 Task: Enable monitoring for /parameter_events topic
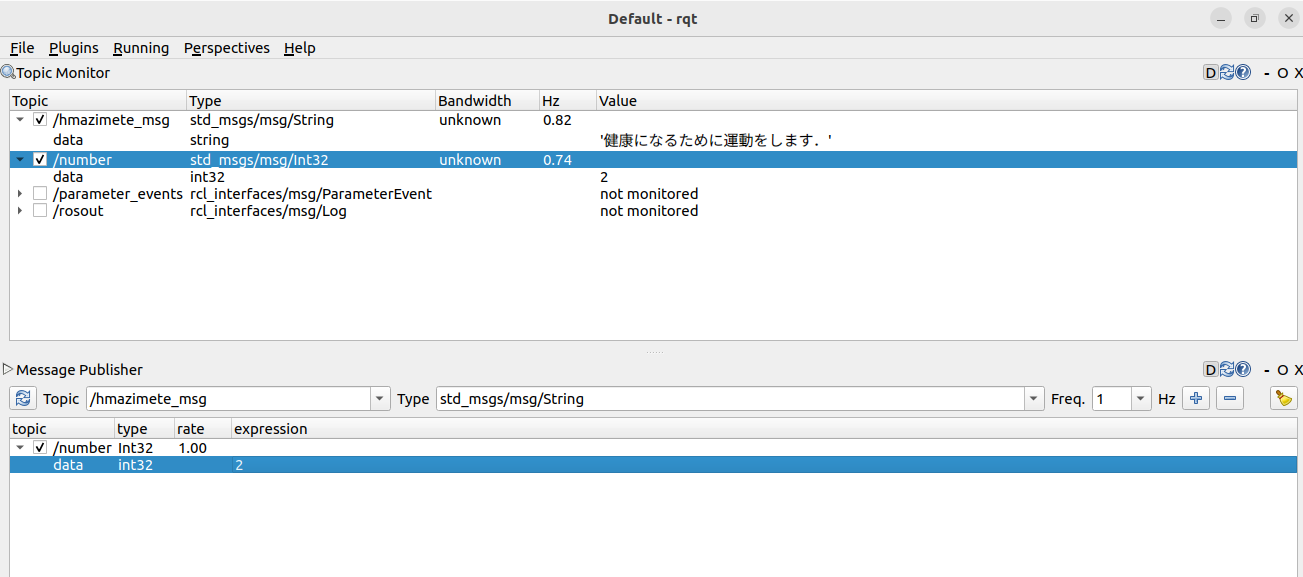pos(40,194)
